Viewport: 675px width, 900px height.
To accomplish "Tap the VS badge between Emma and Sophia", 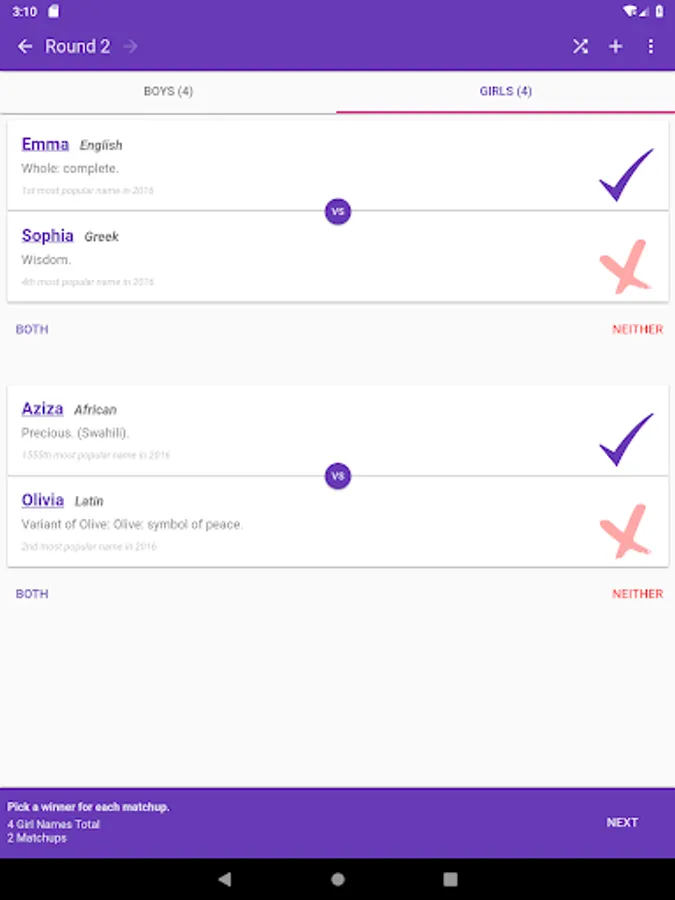I will [x=338, y=212].
